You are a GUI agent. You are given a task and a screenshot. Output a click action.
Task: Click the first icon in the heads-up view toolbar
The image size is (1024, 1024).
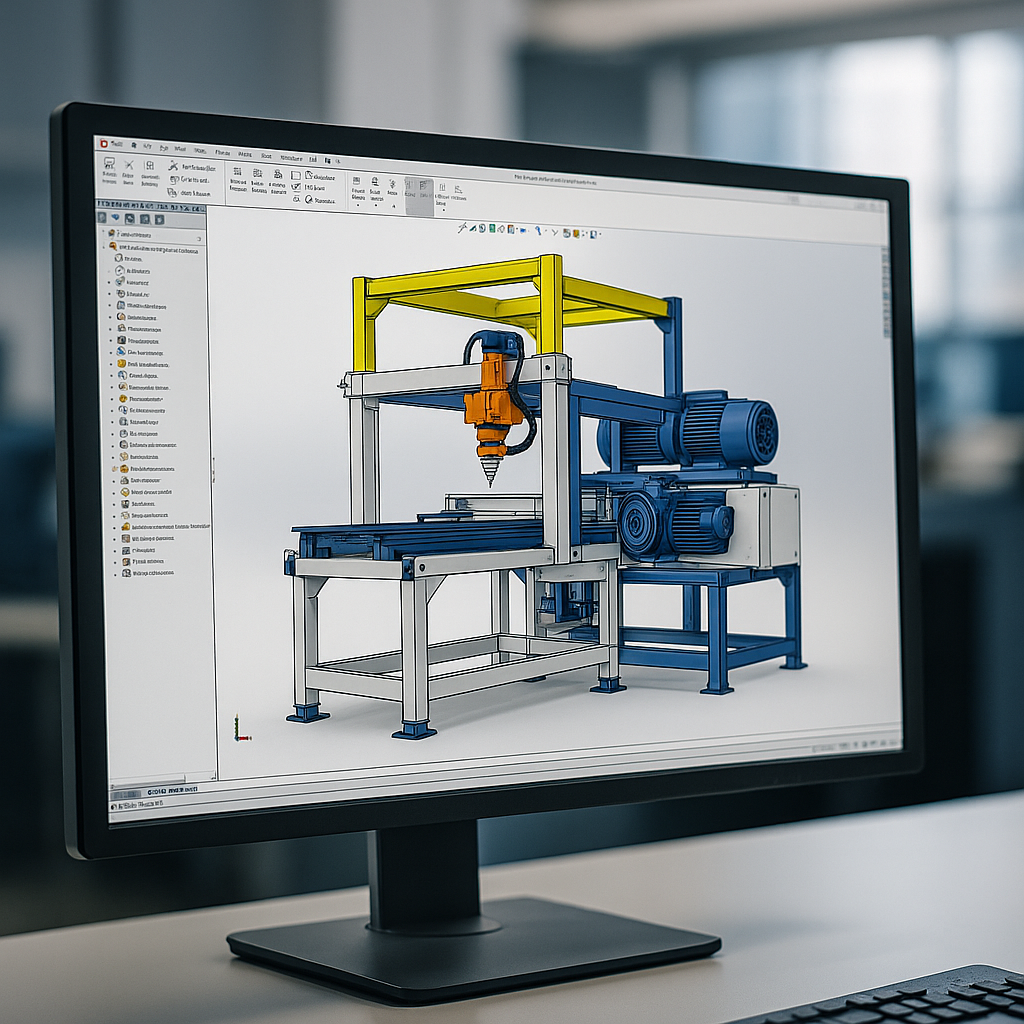[462, 228]
